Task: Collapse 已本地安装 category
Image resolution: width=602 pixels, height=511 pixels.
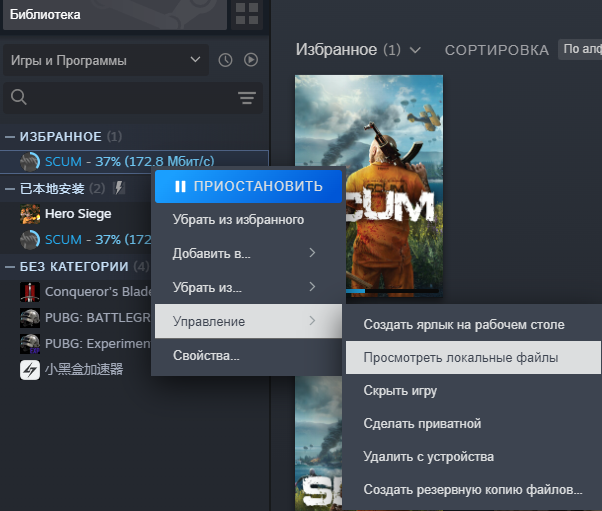Action: [10, 189]
